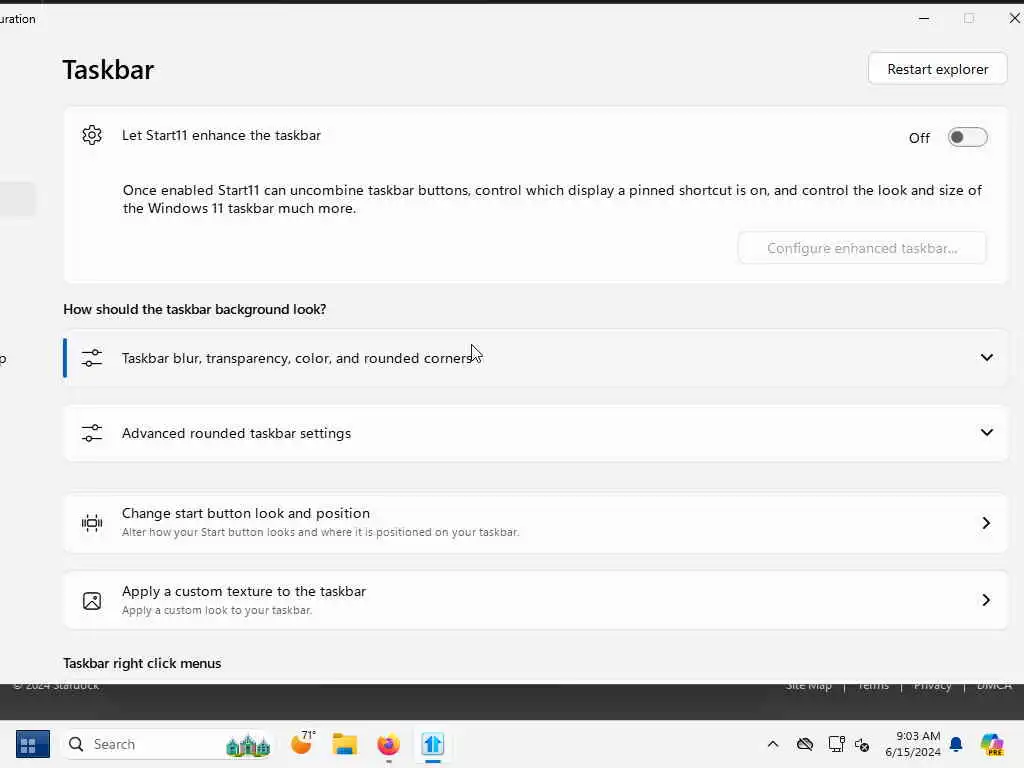The image size is (1024, 768).
Task: Click the Restart explorer button
Action: [x=937, y=69]
